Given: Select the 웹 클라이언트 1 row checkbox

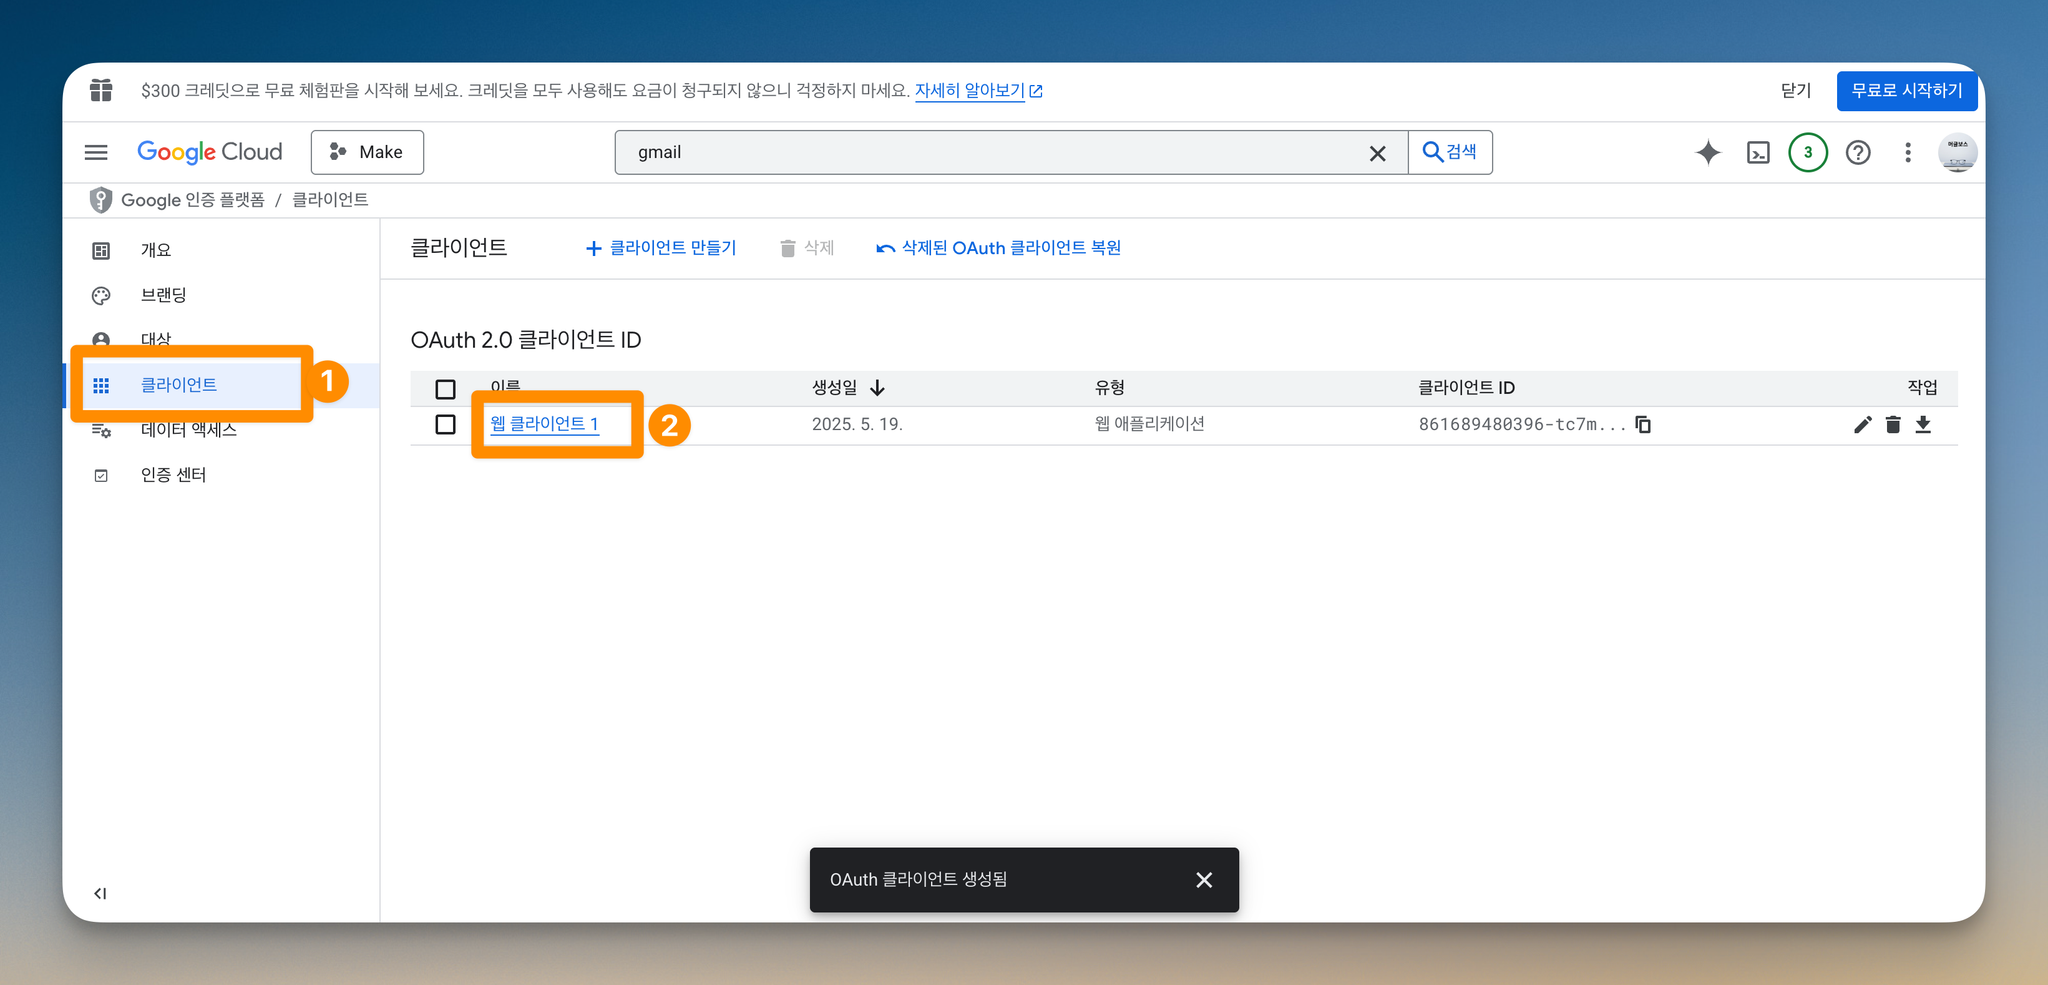Looking at the screenshot, I should coord(446,425).
